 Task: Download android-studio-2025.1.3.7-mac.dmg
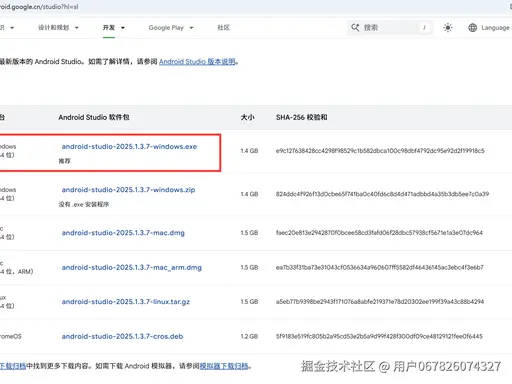[123, 233]
